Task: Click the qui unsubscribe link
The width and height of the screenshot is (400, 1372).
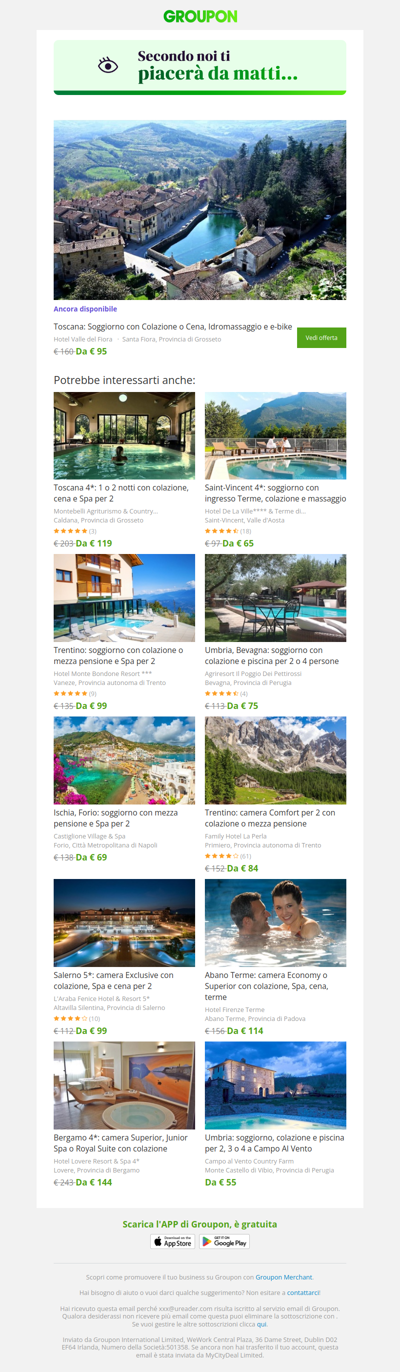Action: click(x=261, y=1324)
